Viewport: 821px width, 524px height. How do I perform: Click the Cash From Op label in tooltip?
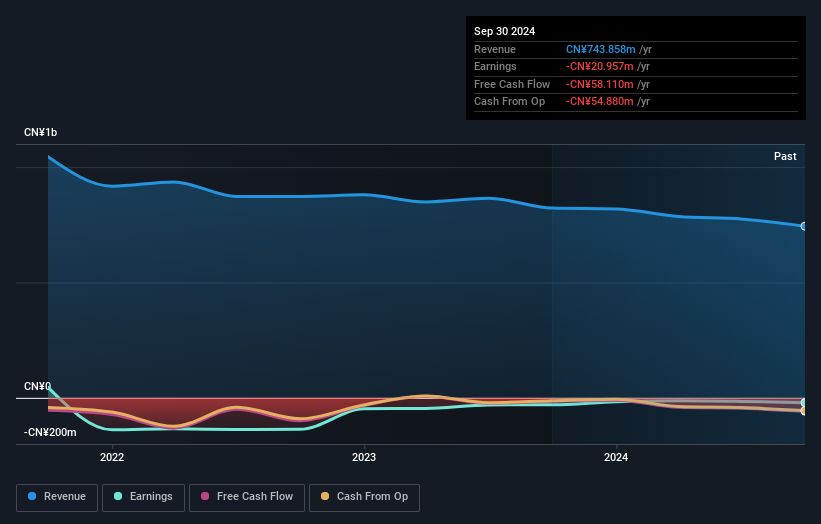(x=509, y=102)
